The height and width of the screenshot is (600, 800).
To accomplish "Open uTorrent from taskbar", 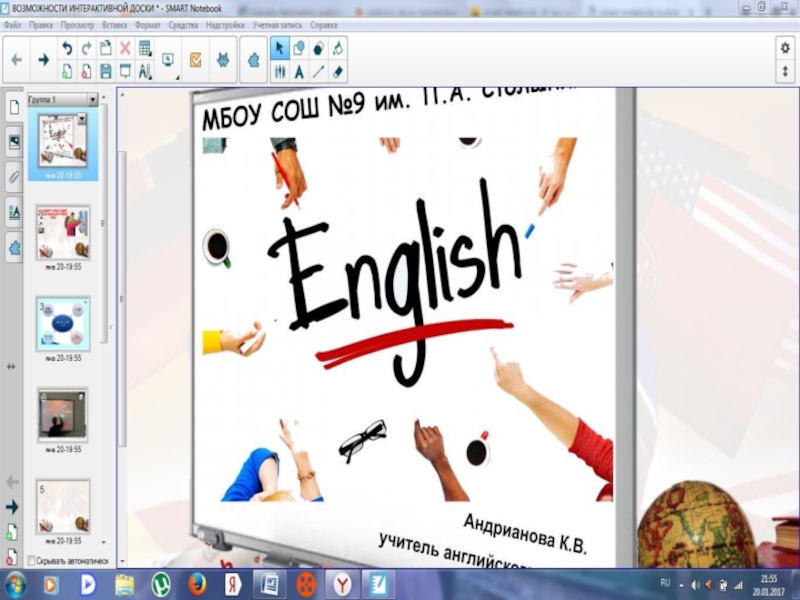I will tap(161, 585).
